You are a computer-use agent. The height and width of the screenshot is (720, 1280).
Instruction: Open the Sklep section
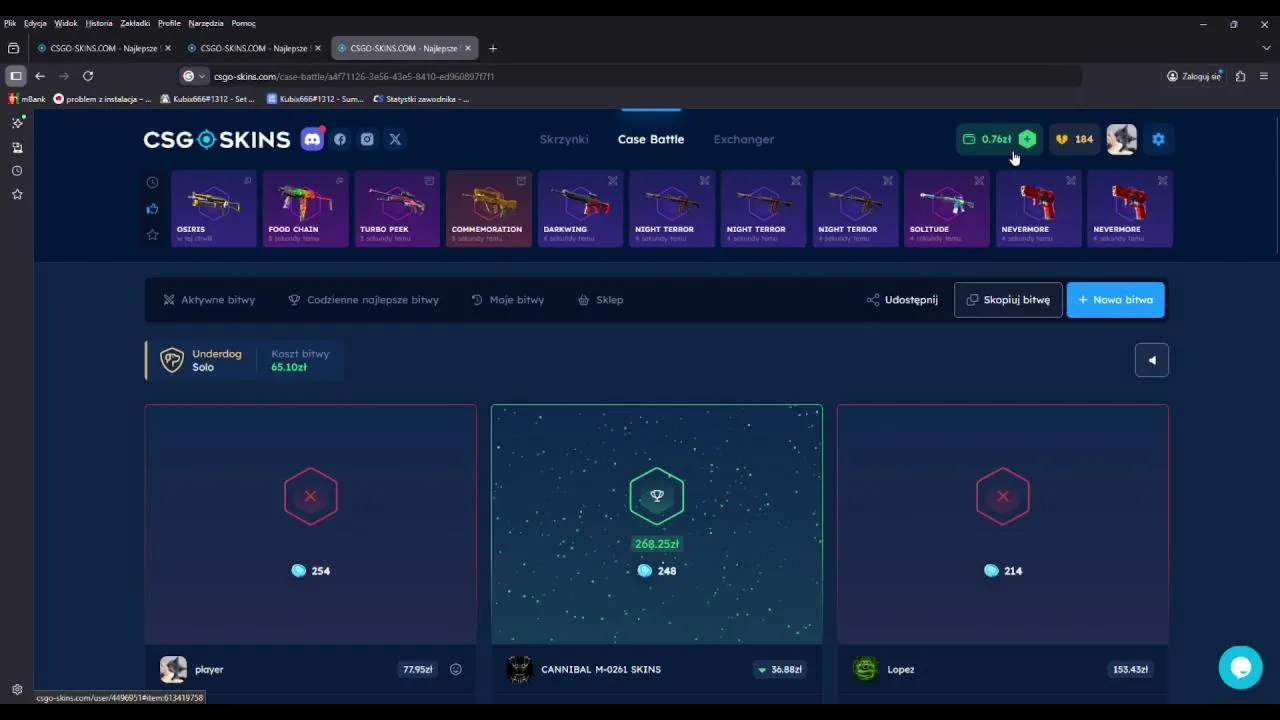click(x=600, y=300)
